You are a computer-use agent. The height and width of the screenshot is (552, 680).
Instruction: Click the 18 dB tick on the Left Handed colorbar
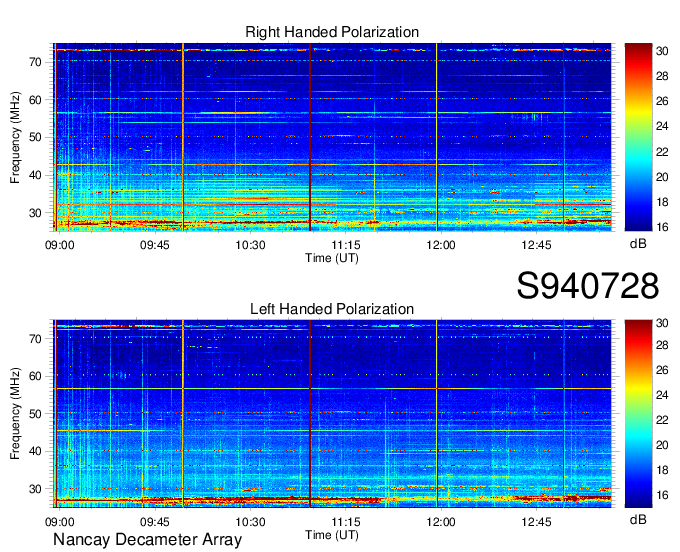[662, 470]
